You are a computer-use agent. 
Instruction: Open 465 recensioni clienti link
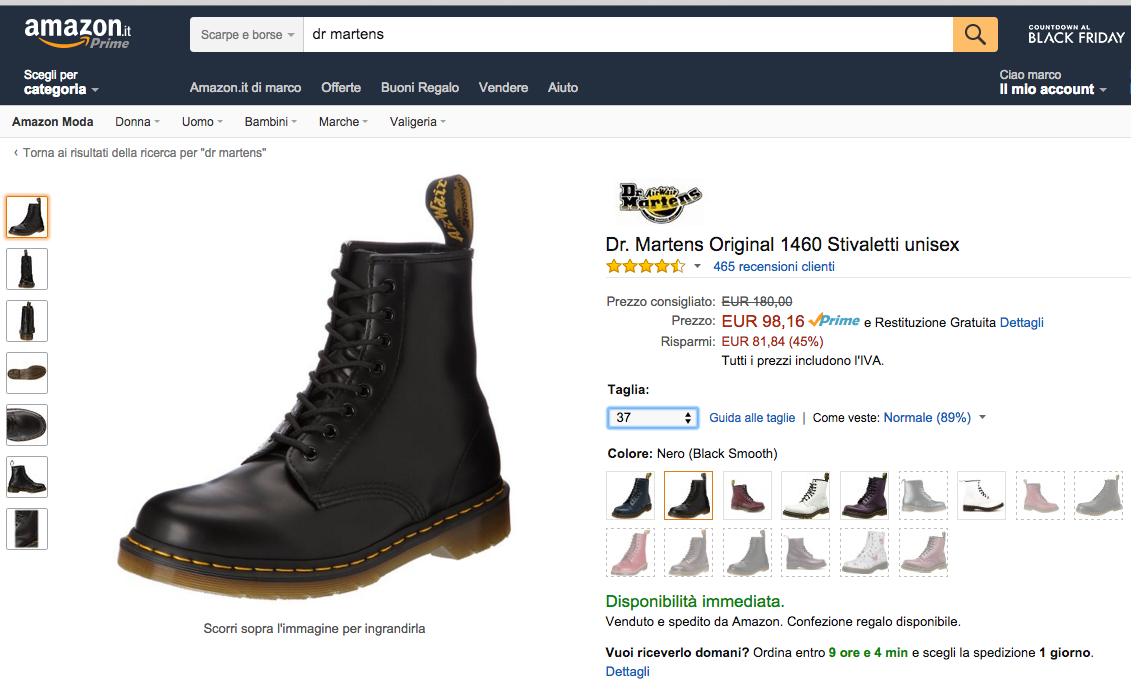click(x=774, y=267)
